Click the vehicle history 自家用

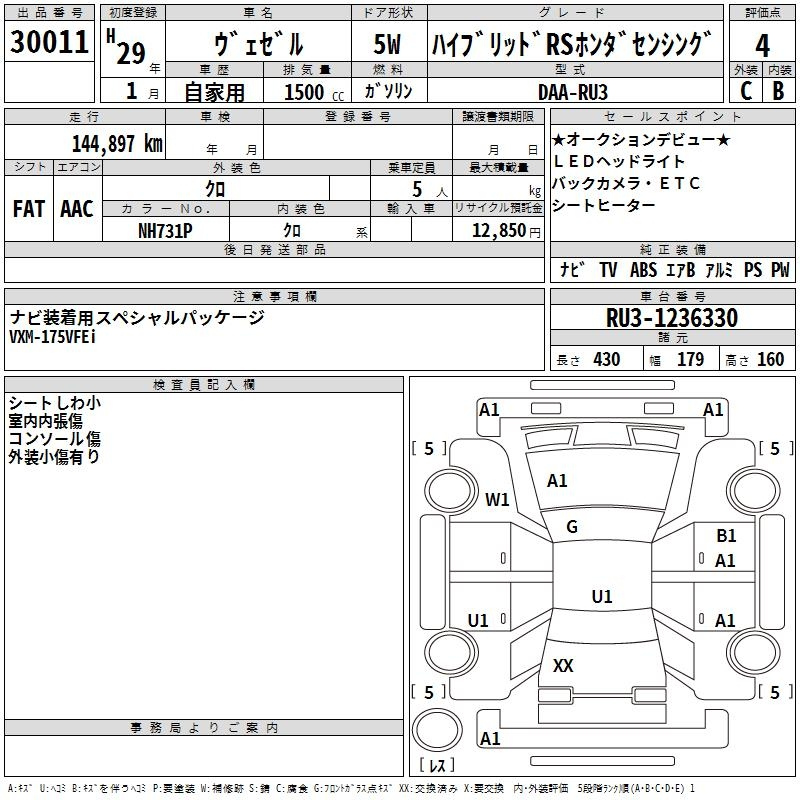214,92
